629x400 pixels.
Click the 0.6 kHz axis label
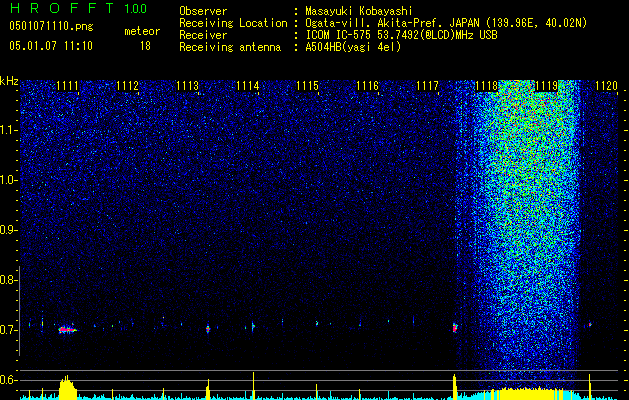click(7, 380)
